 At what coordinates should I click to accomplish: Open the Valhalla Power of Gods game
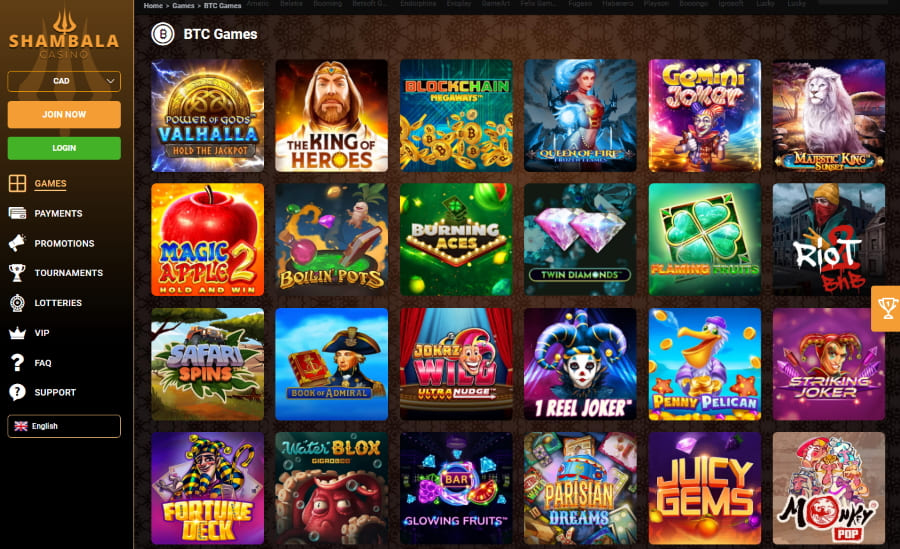(x=207, y=115)
